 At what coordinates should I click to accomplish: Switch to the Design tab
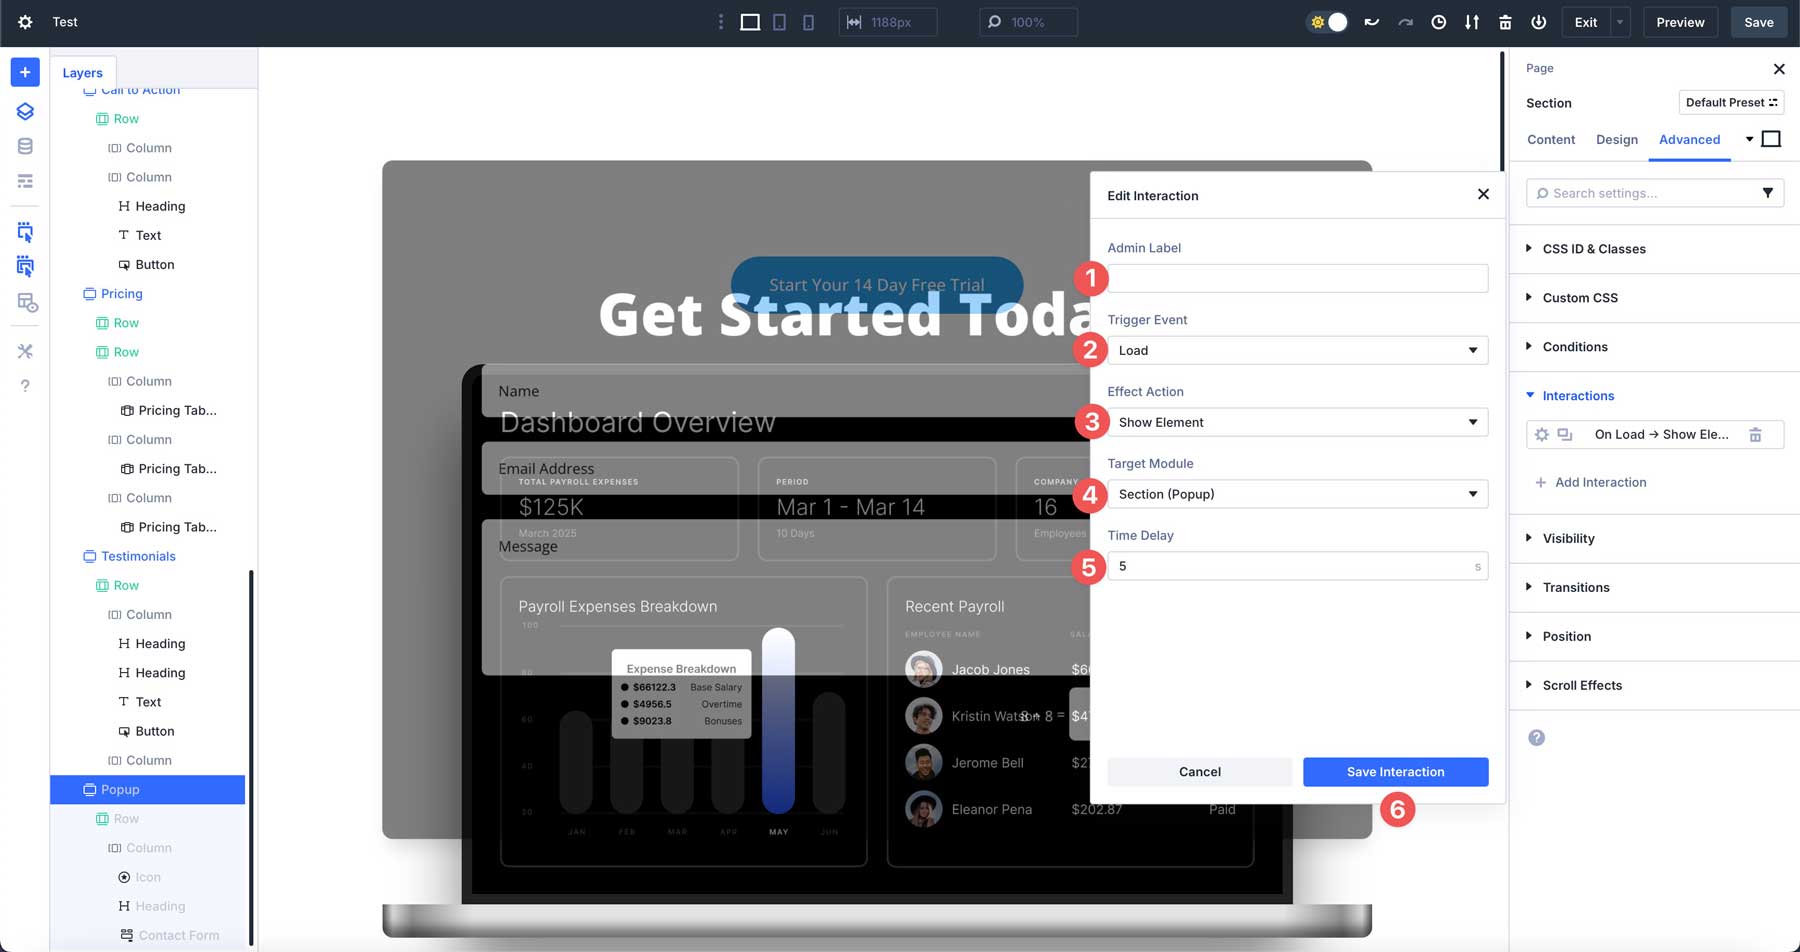tap(1616, 140)
